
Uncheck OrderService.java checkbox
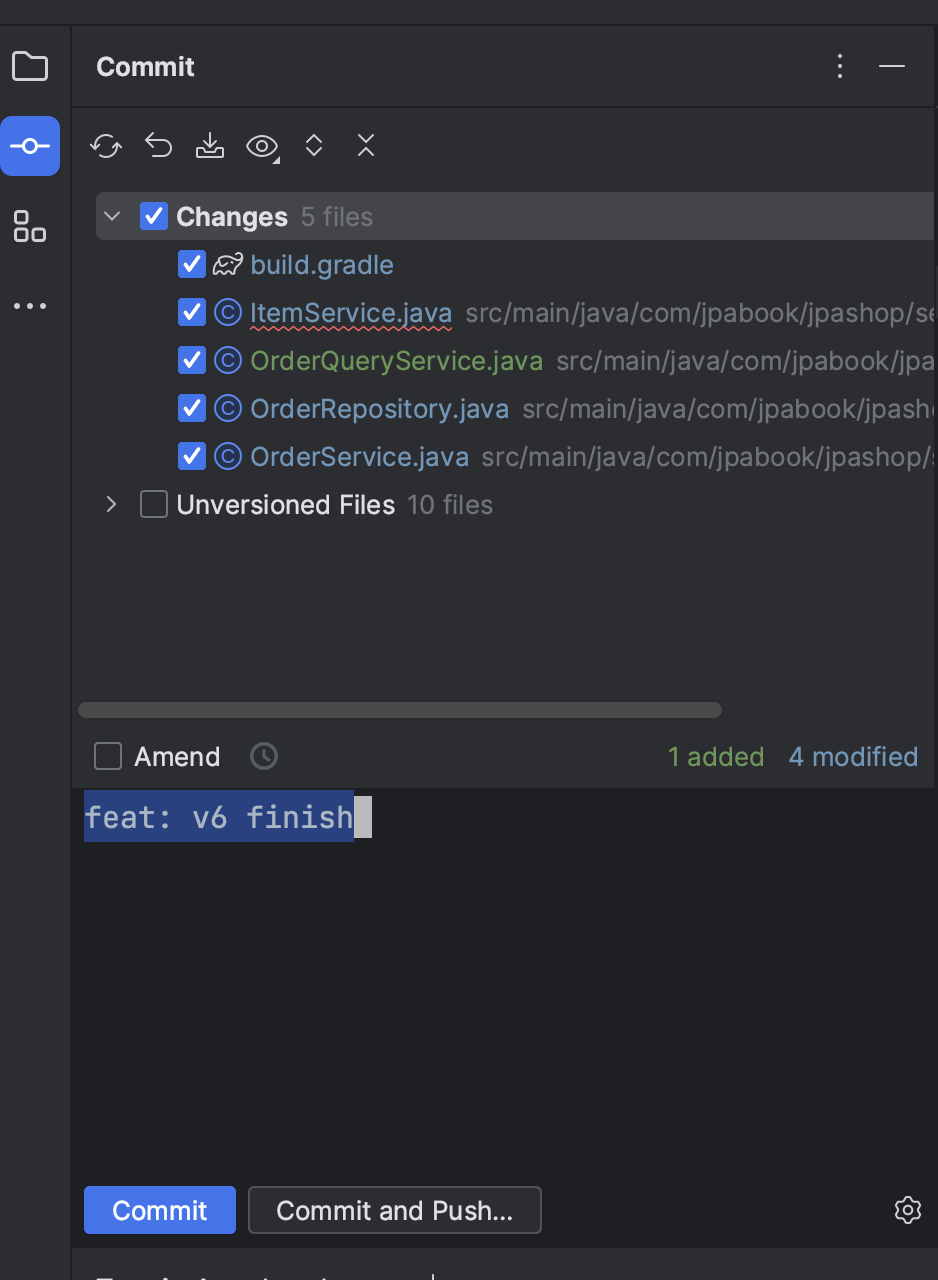click(x=191, y=457)
